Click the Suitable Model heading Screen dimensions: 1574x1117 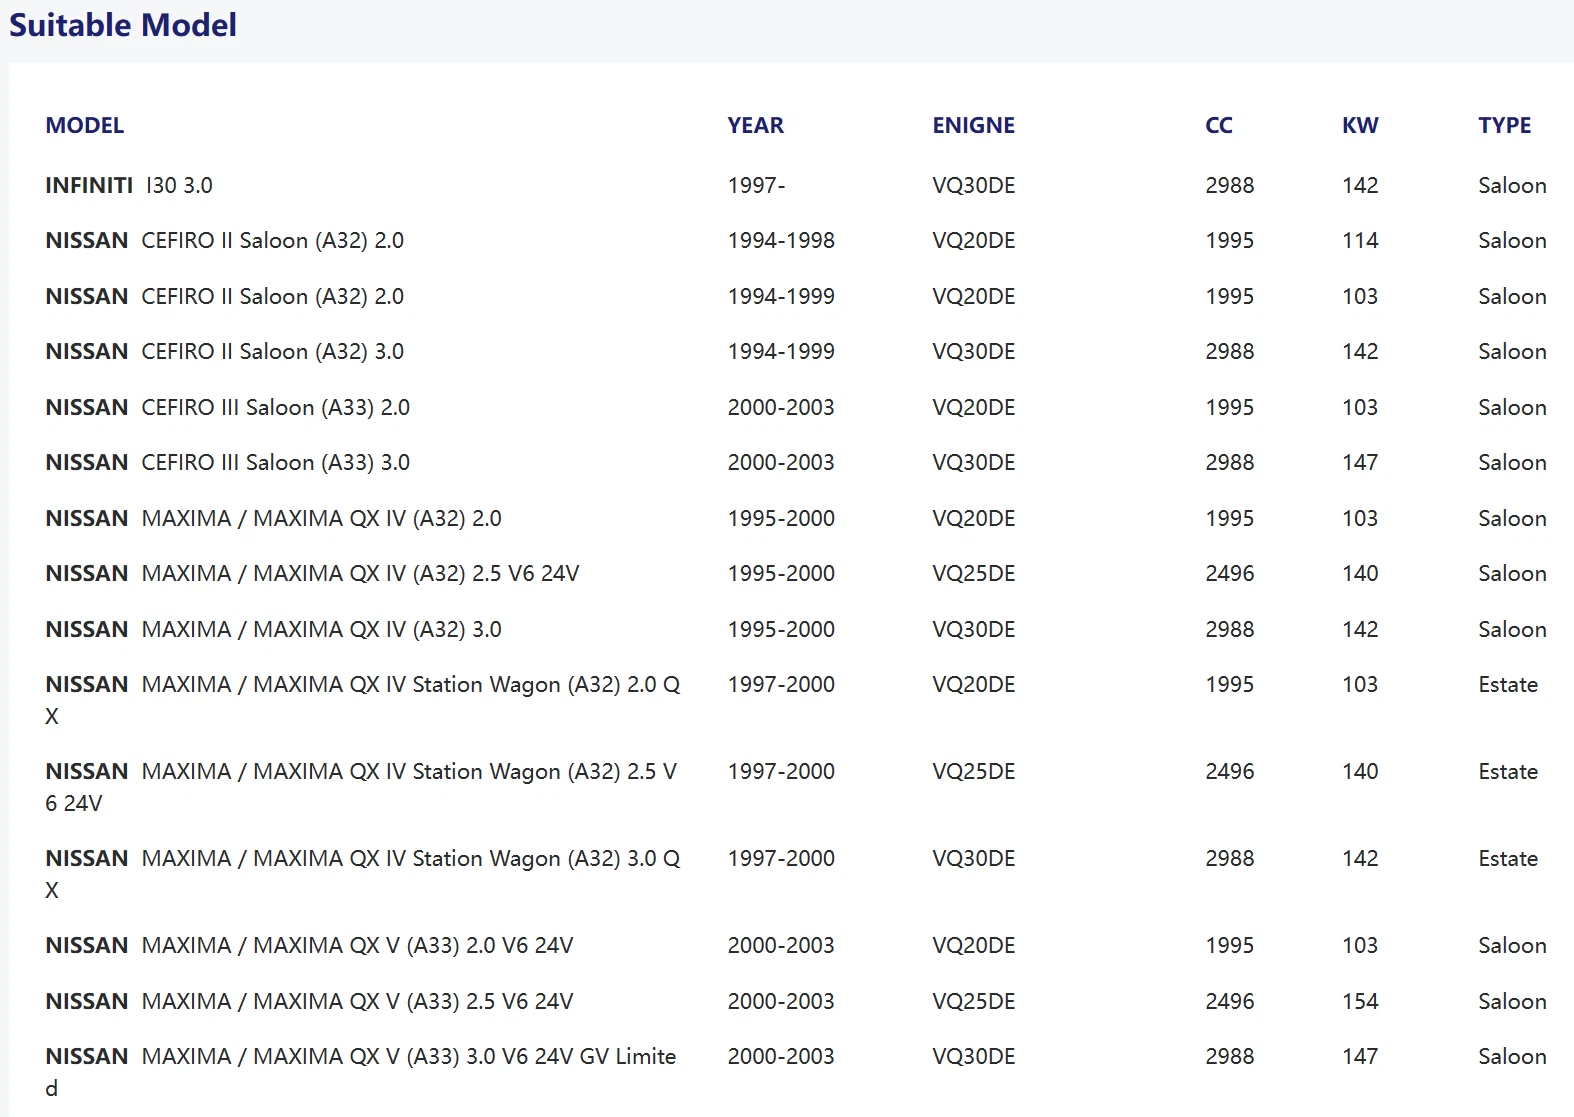pos(123,25)
